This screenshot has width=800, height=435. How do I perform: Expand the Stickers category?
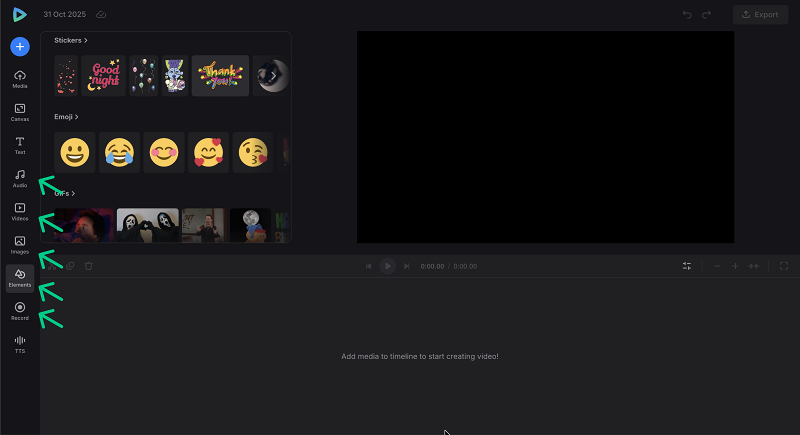coord(71,40)
